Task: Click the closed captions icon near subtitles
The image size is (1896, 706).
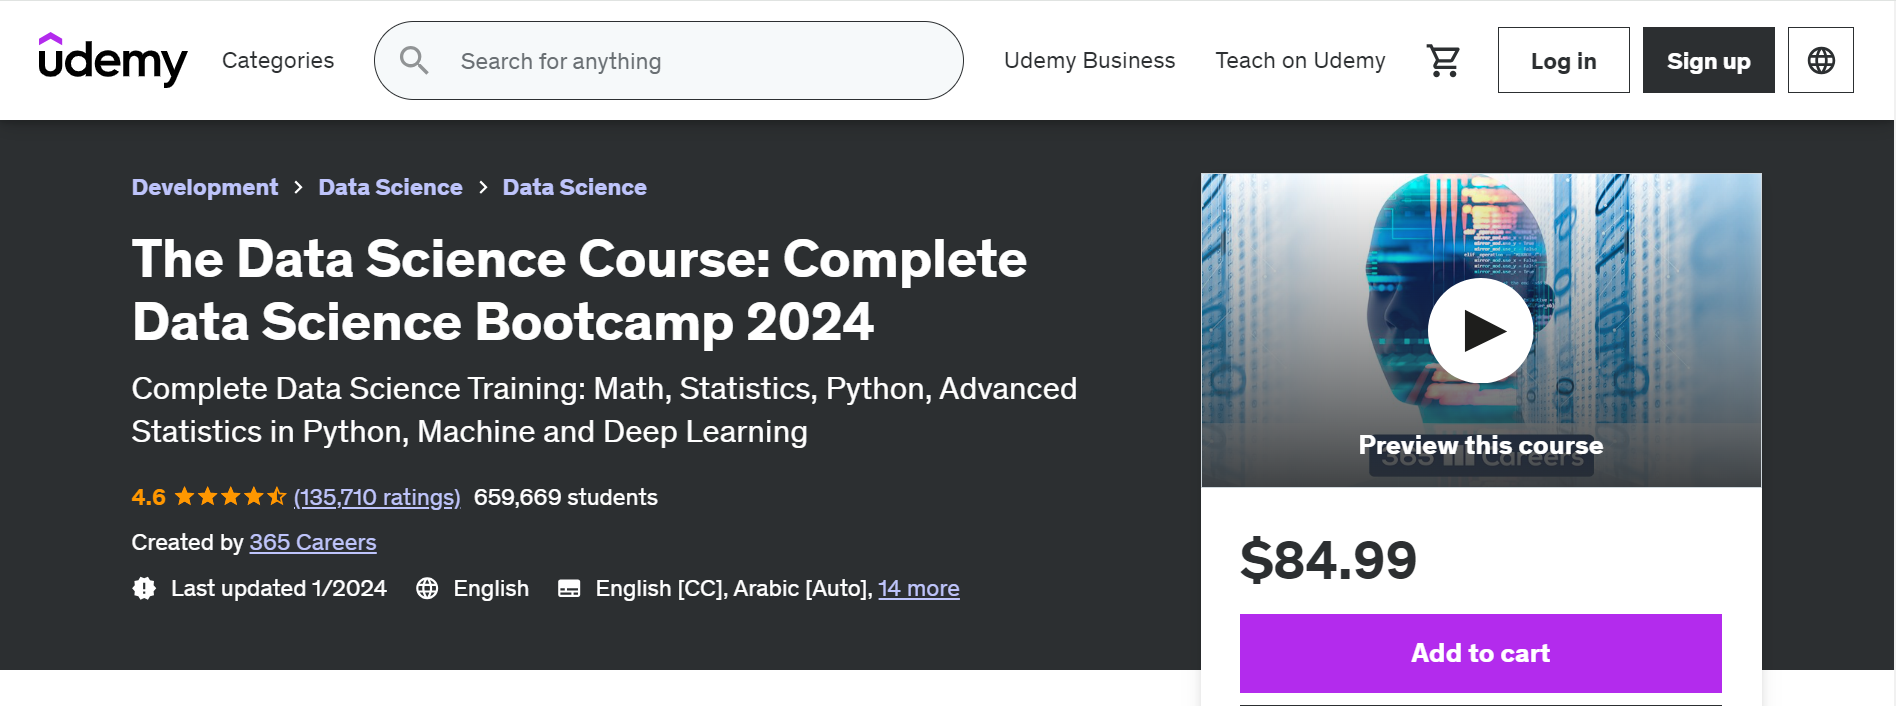Action: pyautogui.click(x=569, y=588)
